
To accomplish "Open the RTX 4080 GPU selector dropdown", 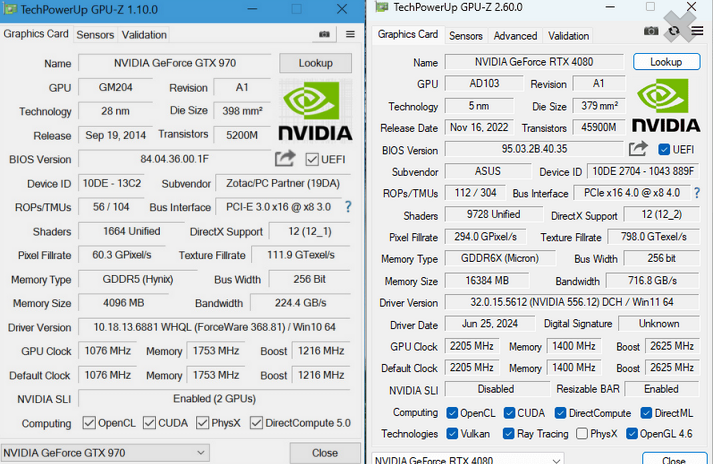I will pos(468,458).
